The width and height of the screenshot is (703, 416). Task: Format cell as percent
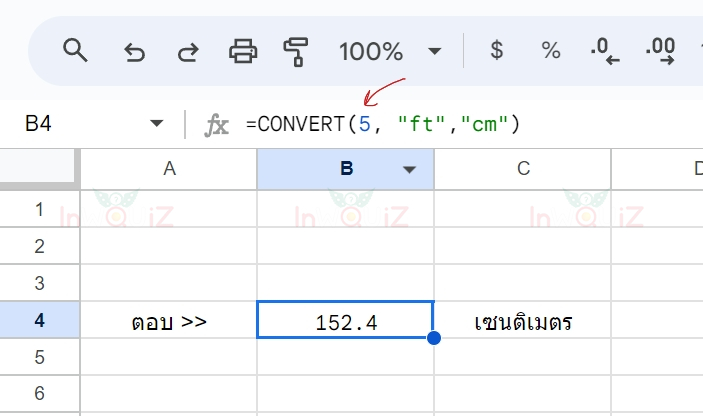pyautogui.click(x=551, y=50)
